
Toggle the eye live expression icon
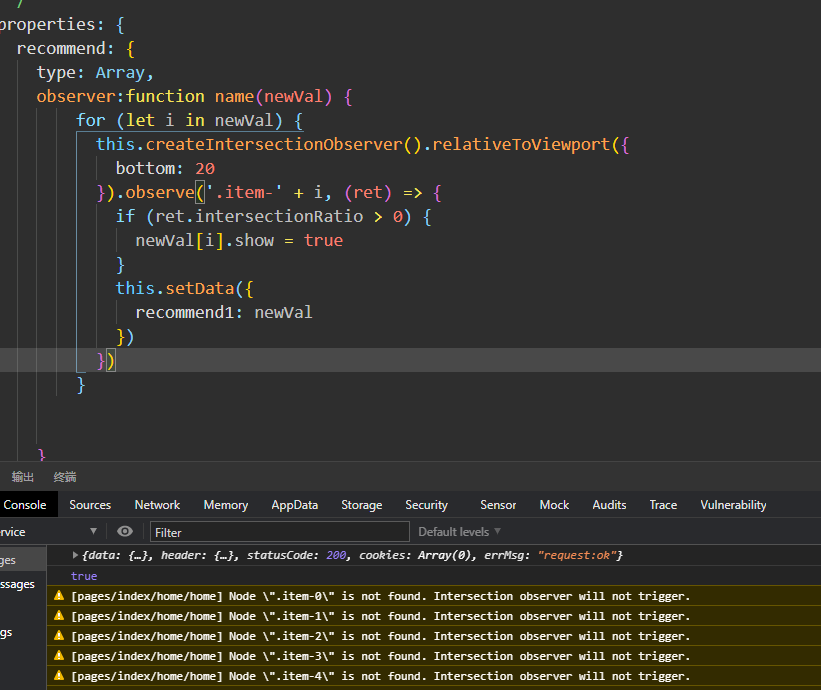click(125, 531)
